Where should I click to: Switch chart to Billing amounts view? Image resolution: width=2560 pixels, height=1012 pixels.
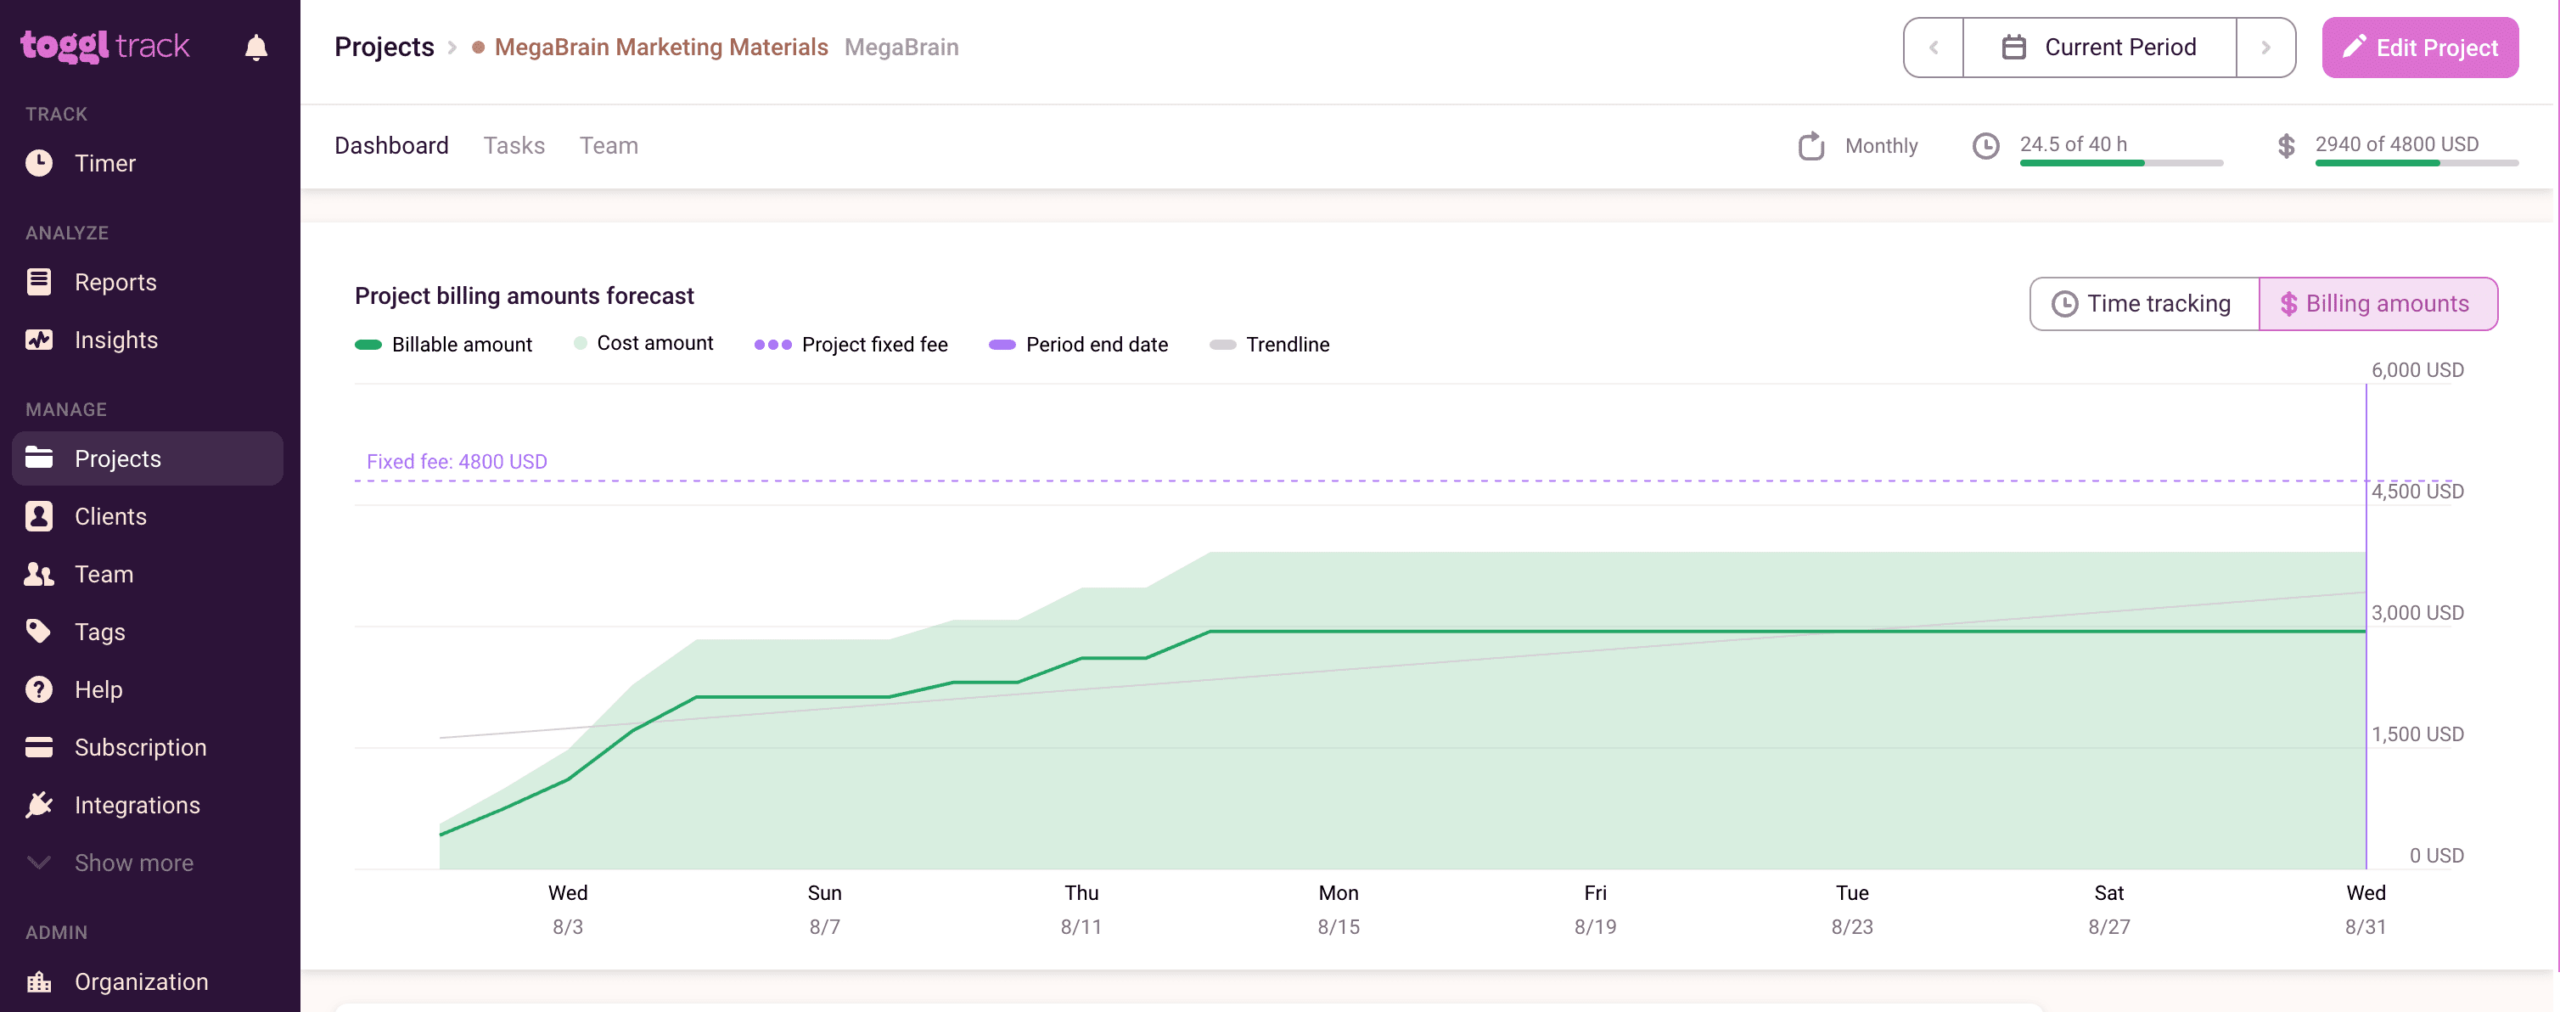click(2377, 304)
